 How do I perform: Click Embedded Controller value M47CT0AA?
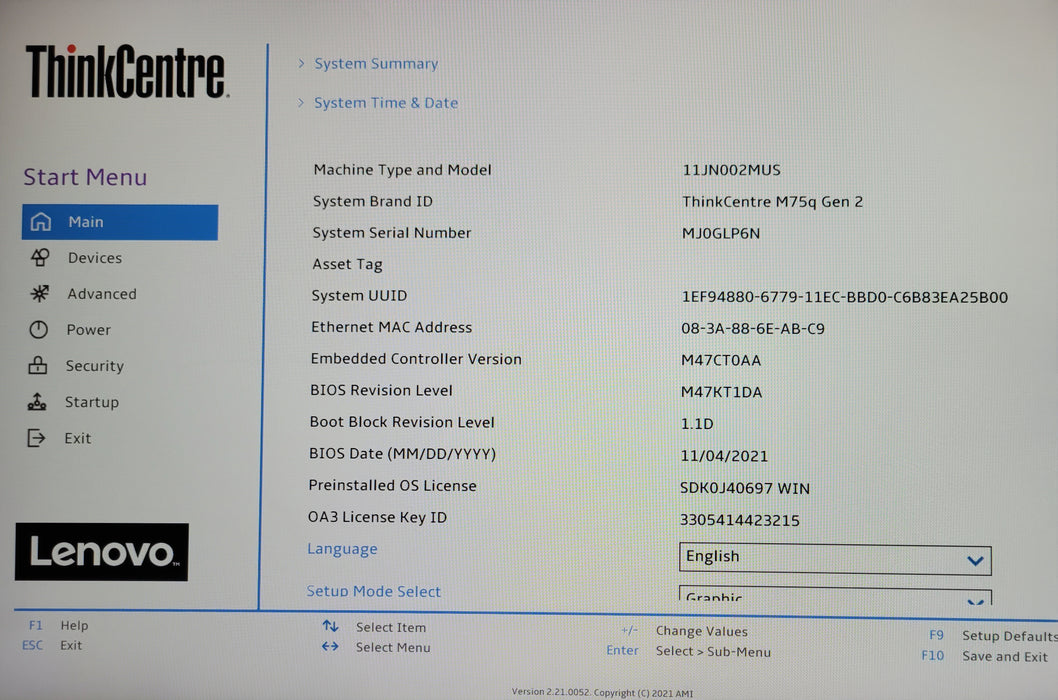pyautogui.click(x=721, y=360)
